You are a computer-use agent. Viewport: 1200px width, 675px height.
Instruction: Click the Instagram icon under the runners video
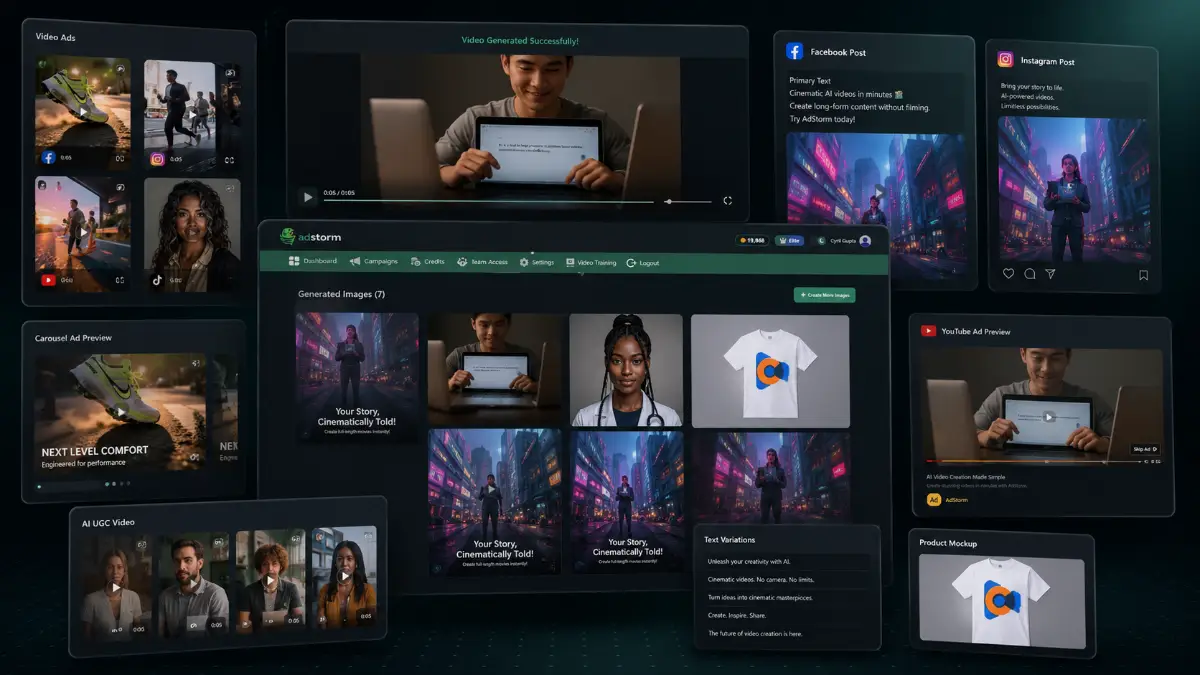(x=157, y=158)
